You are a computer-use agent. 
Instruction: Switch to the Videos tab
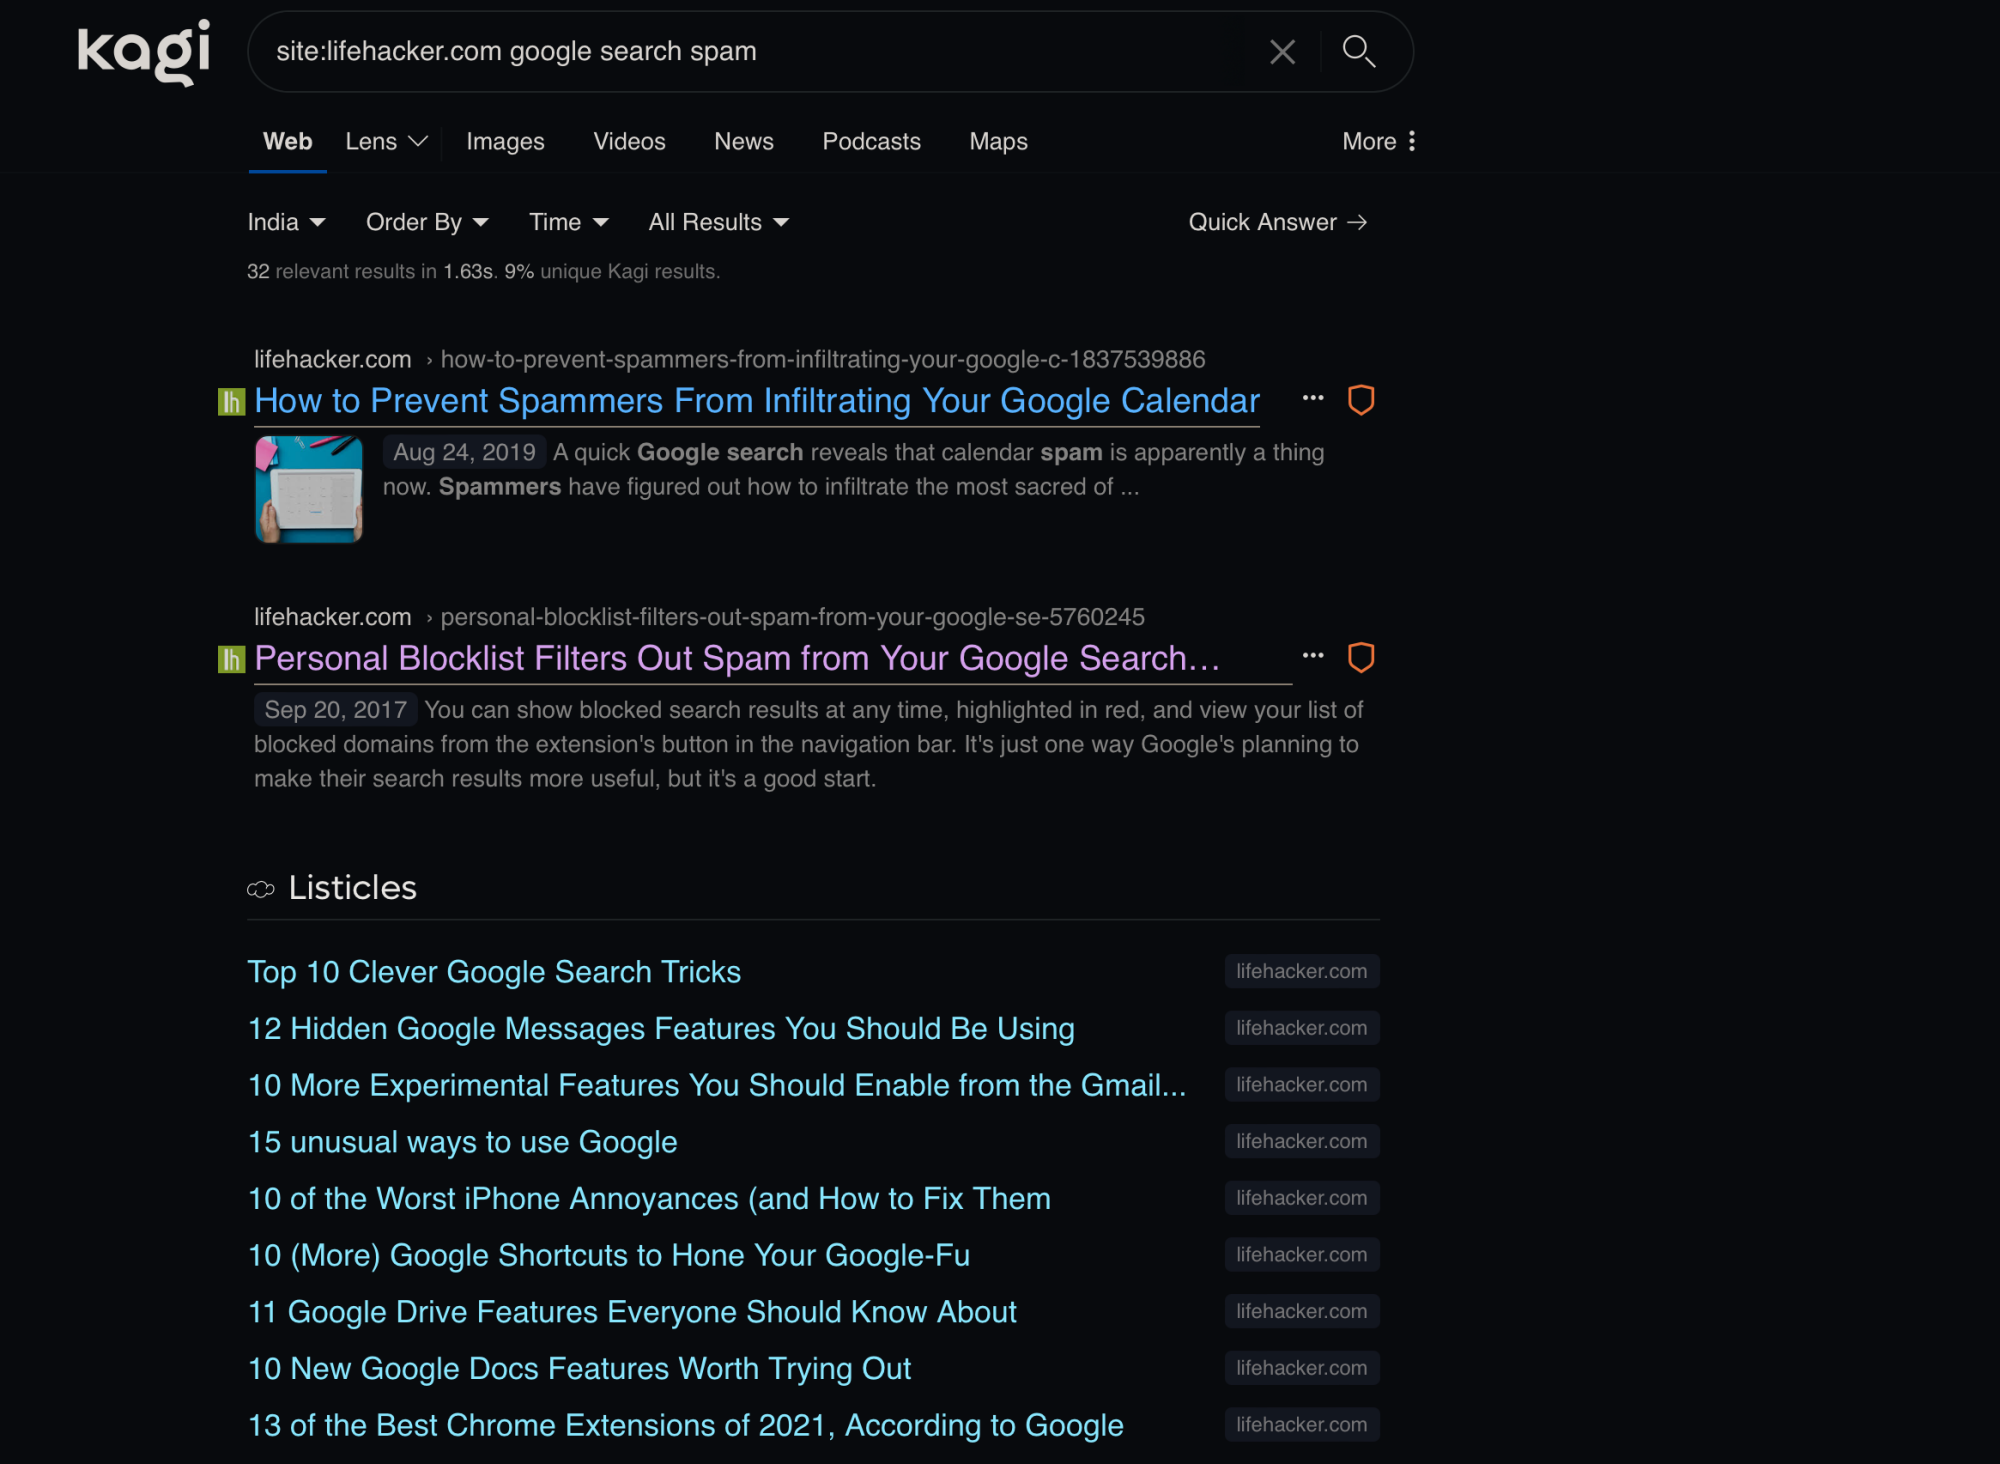[x=629, y=142]
